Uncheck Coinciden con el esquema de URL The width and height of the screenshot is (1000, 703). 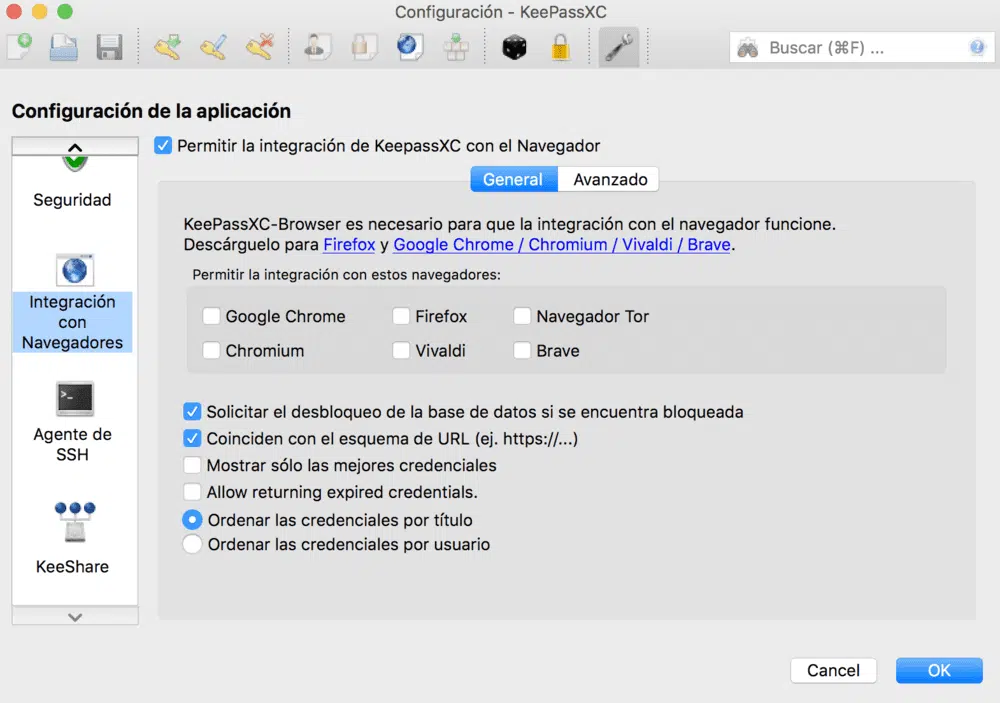192,438
